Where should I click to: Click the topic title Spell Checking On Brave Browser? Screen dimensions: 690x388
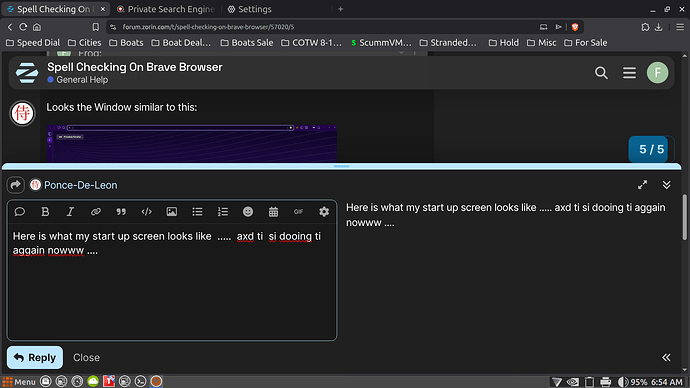[135, 67]
